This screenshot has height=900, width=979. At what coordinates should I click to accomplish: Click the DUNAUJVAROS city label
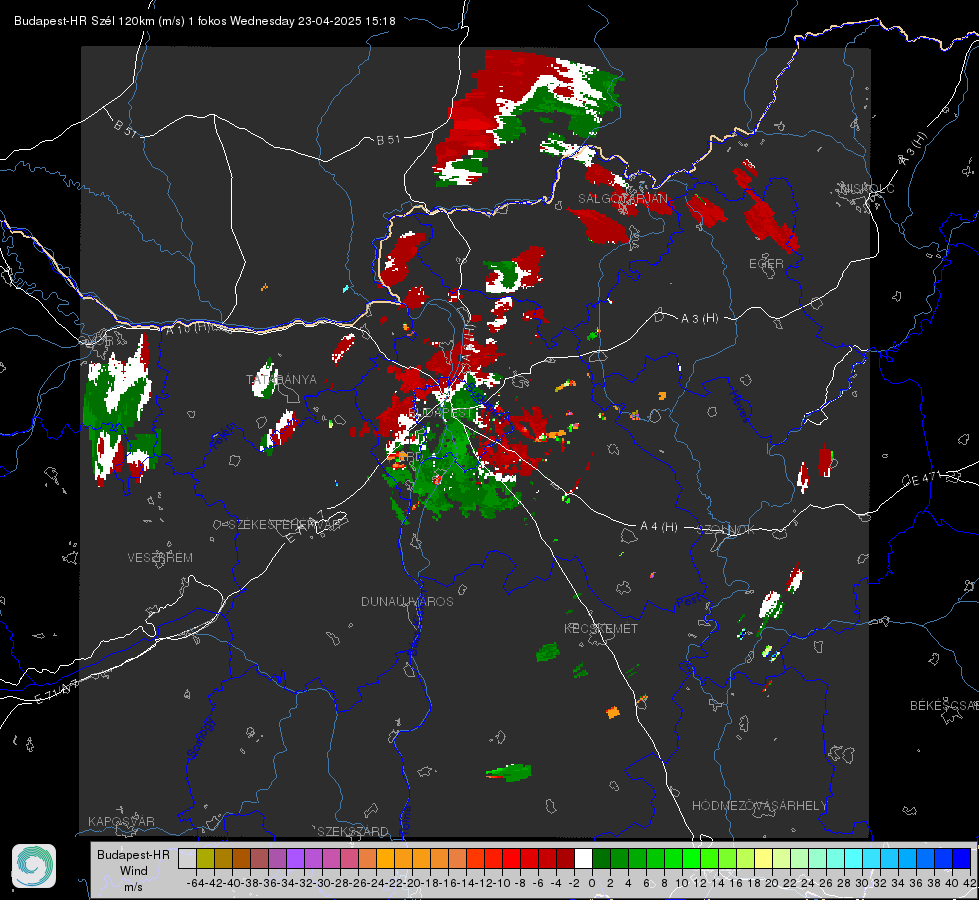407,601
